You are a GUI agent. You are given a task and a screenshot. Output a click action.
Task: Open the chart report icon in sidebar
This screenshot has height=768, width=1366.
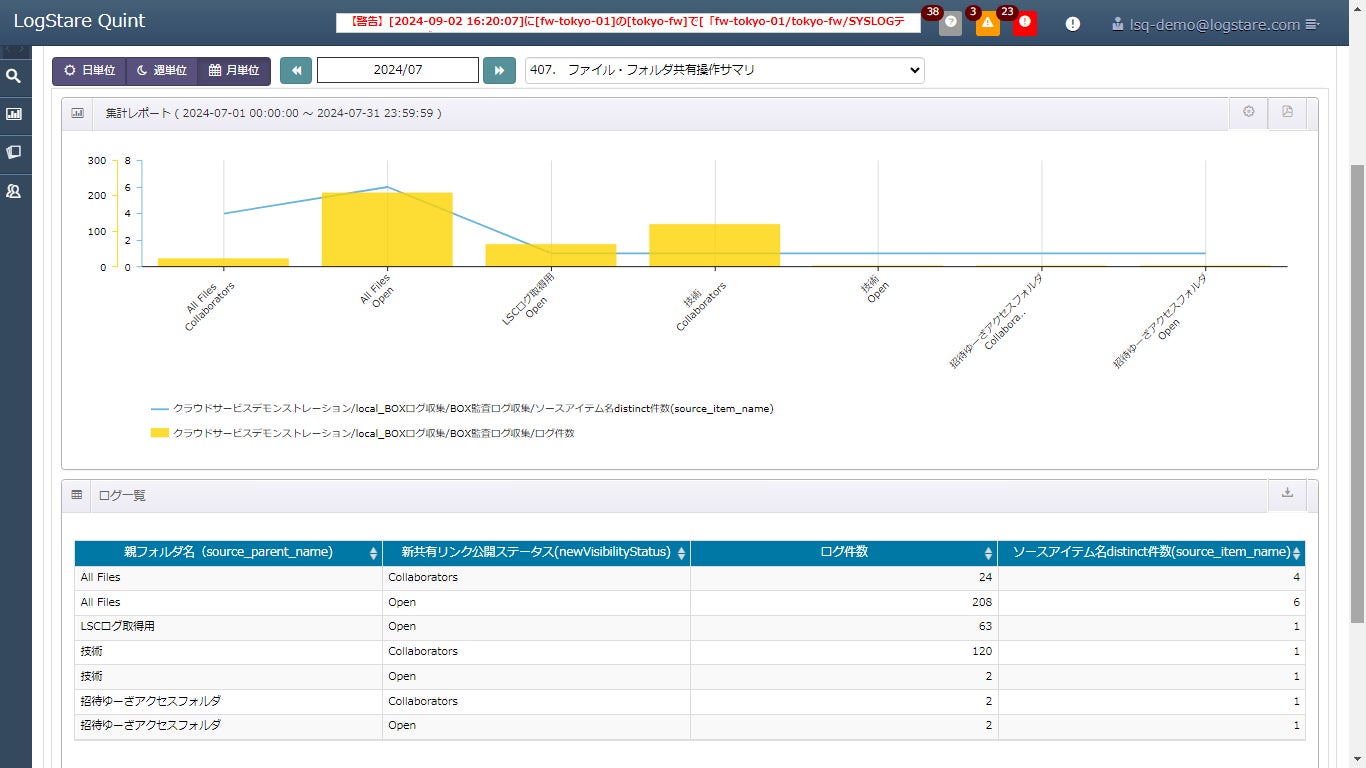click(14, 114)
